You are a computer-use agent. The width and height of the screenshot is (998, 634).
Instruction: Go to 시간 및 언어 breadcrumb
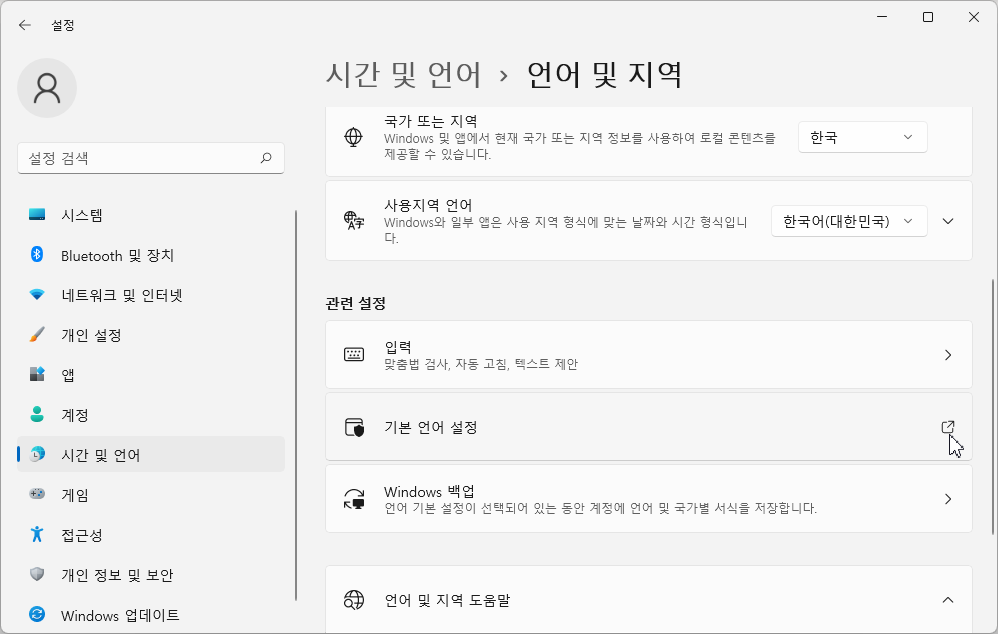click(404, 74)
